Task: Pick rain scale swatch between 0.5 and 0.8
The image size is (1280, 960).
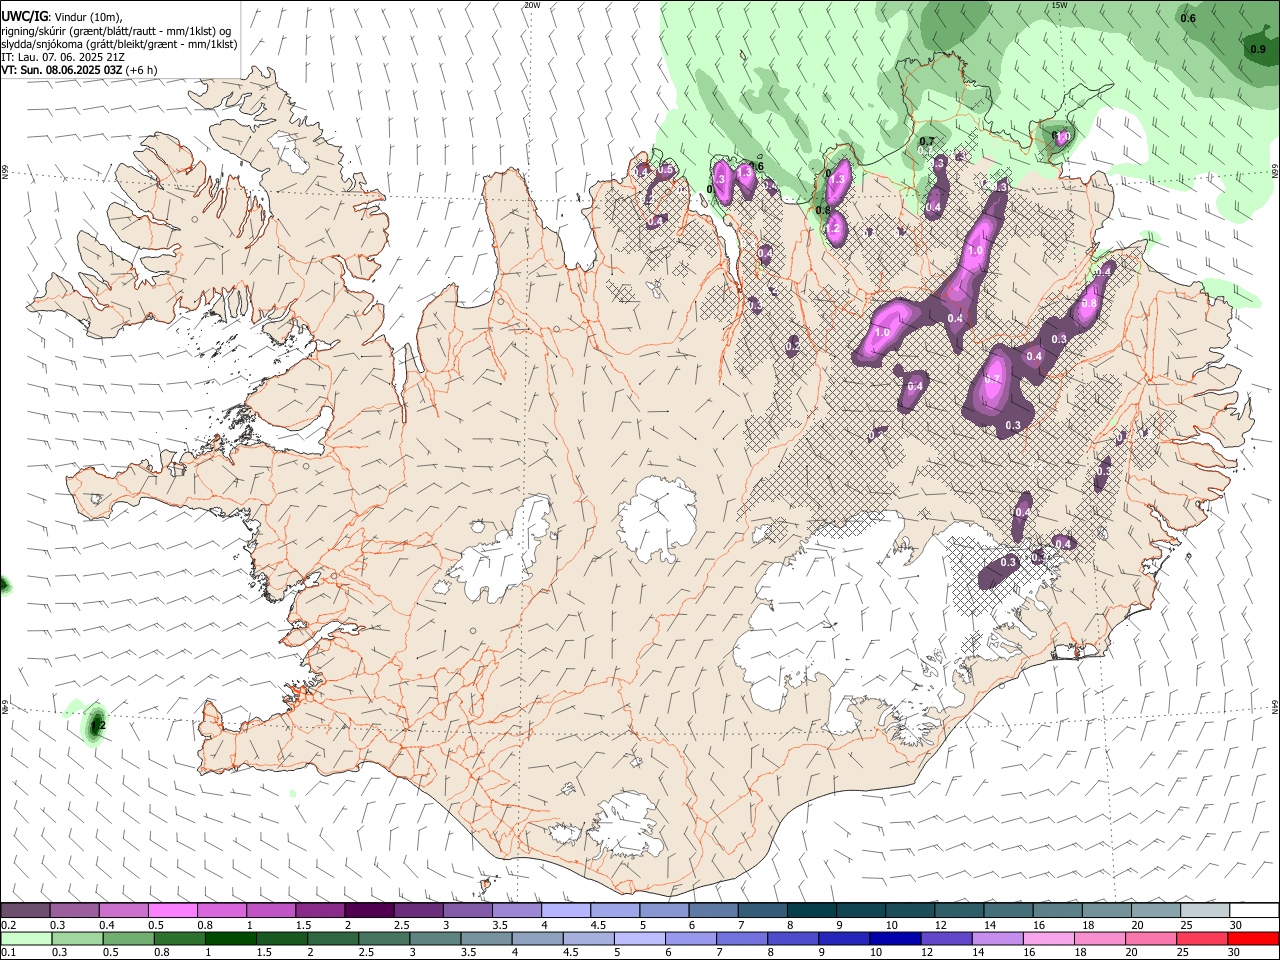Action: pos(128,938)
